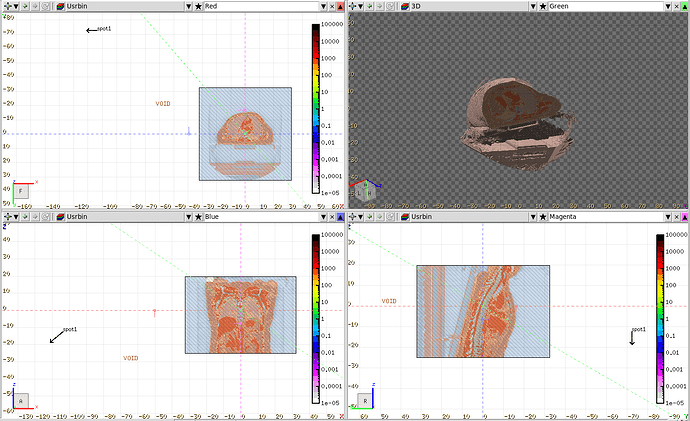Click the star icon beside the Green name field
This screenshot has height=421, width=690.
[541, 6]
